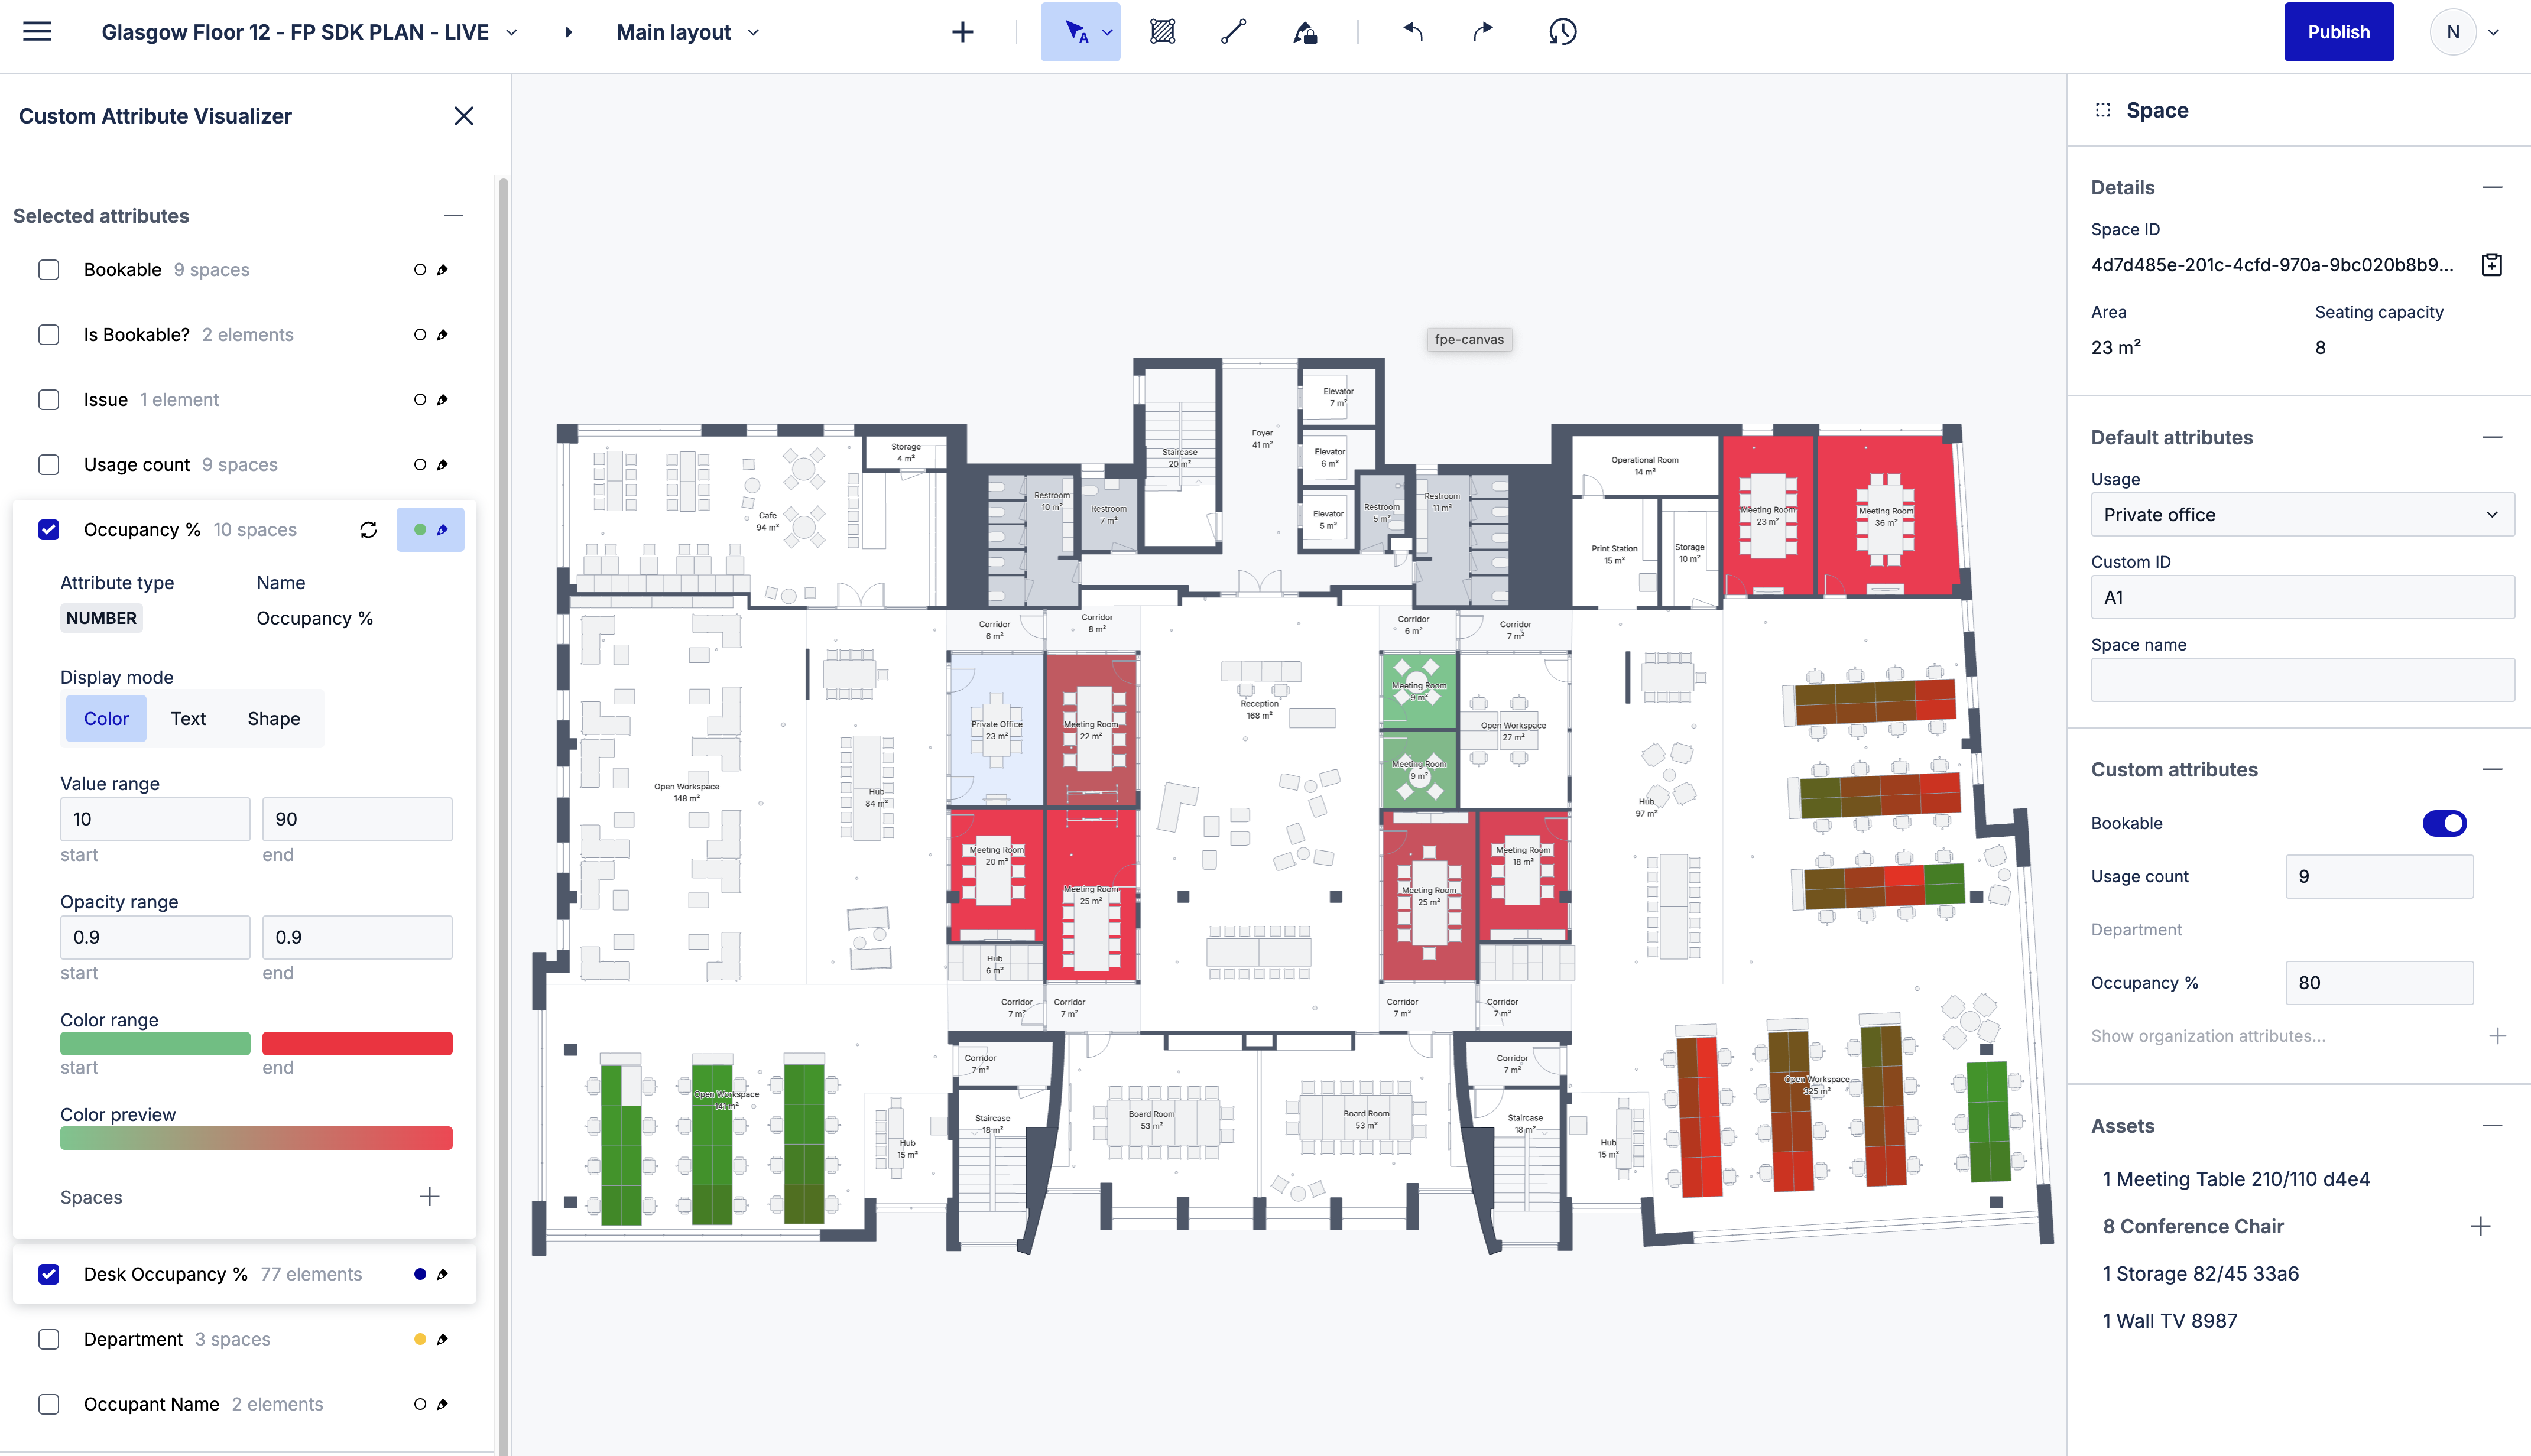
Task: Open the Main layout dropdown
Action: click(688, 32)
